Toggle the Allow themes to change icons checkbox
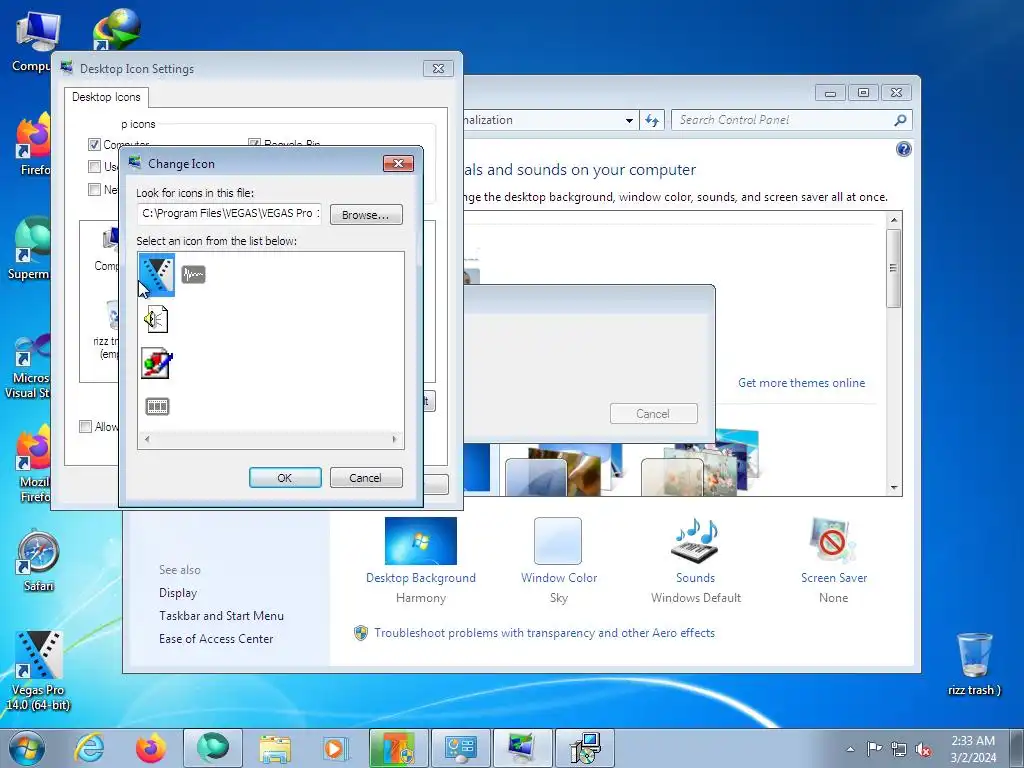The image size is (1024, 768). pos(85,426)
